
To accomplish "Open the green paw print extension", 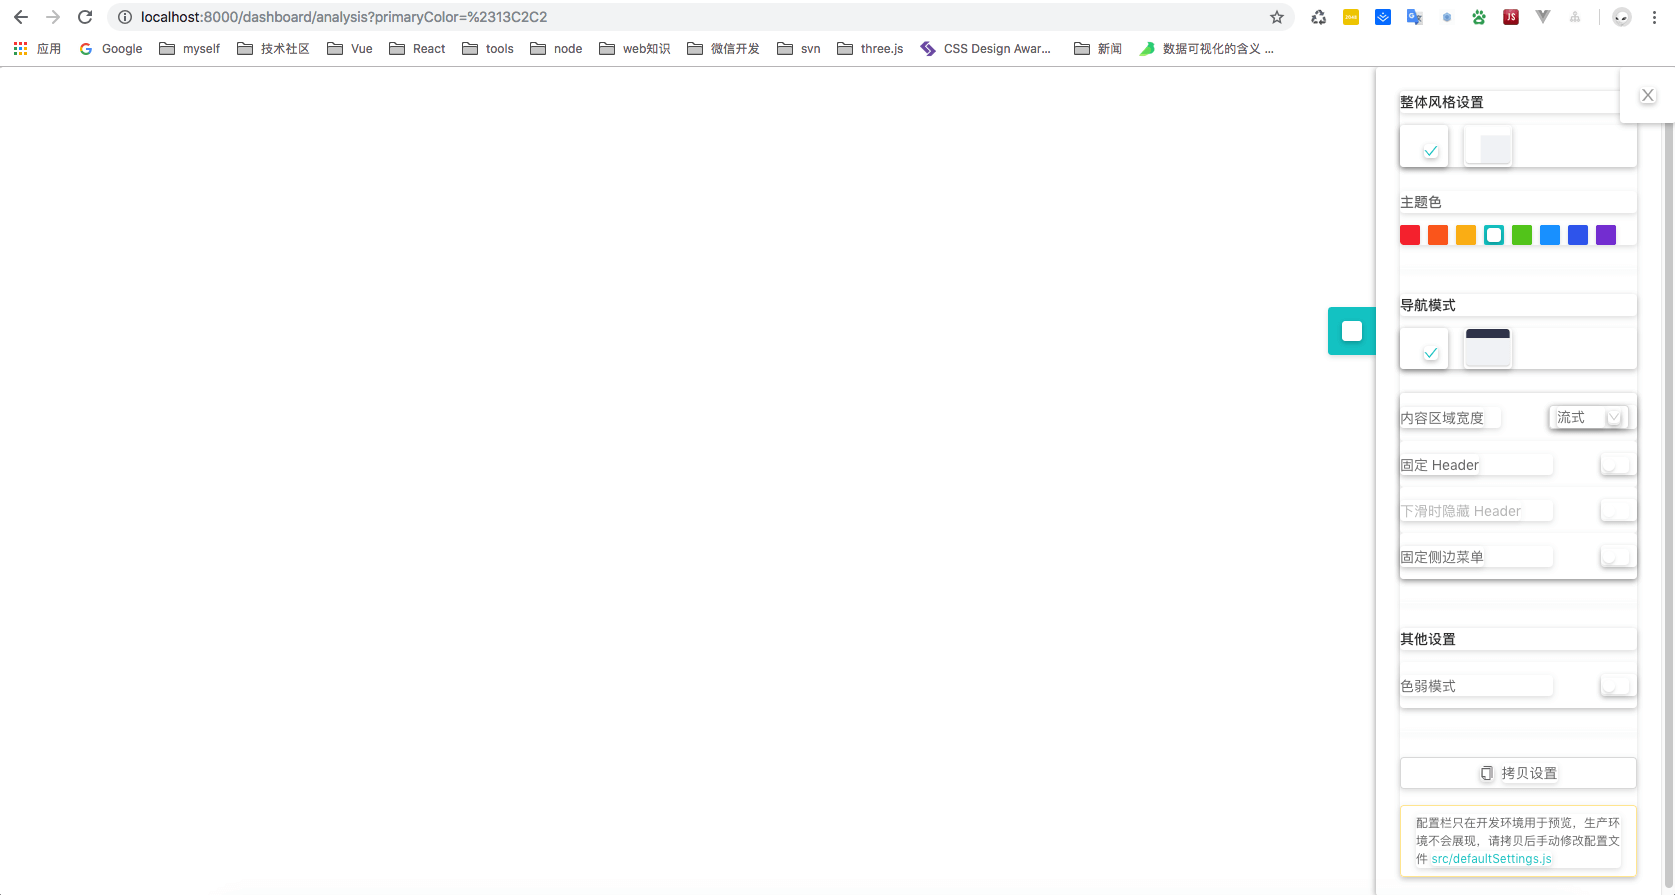I will tap(1479, 17).
